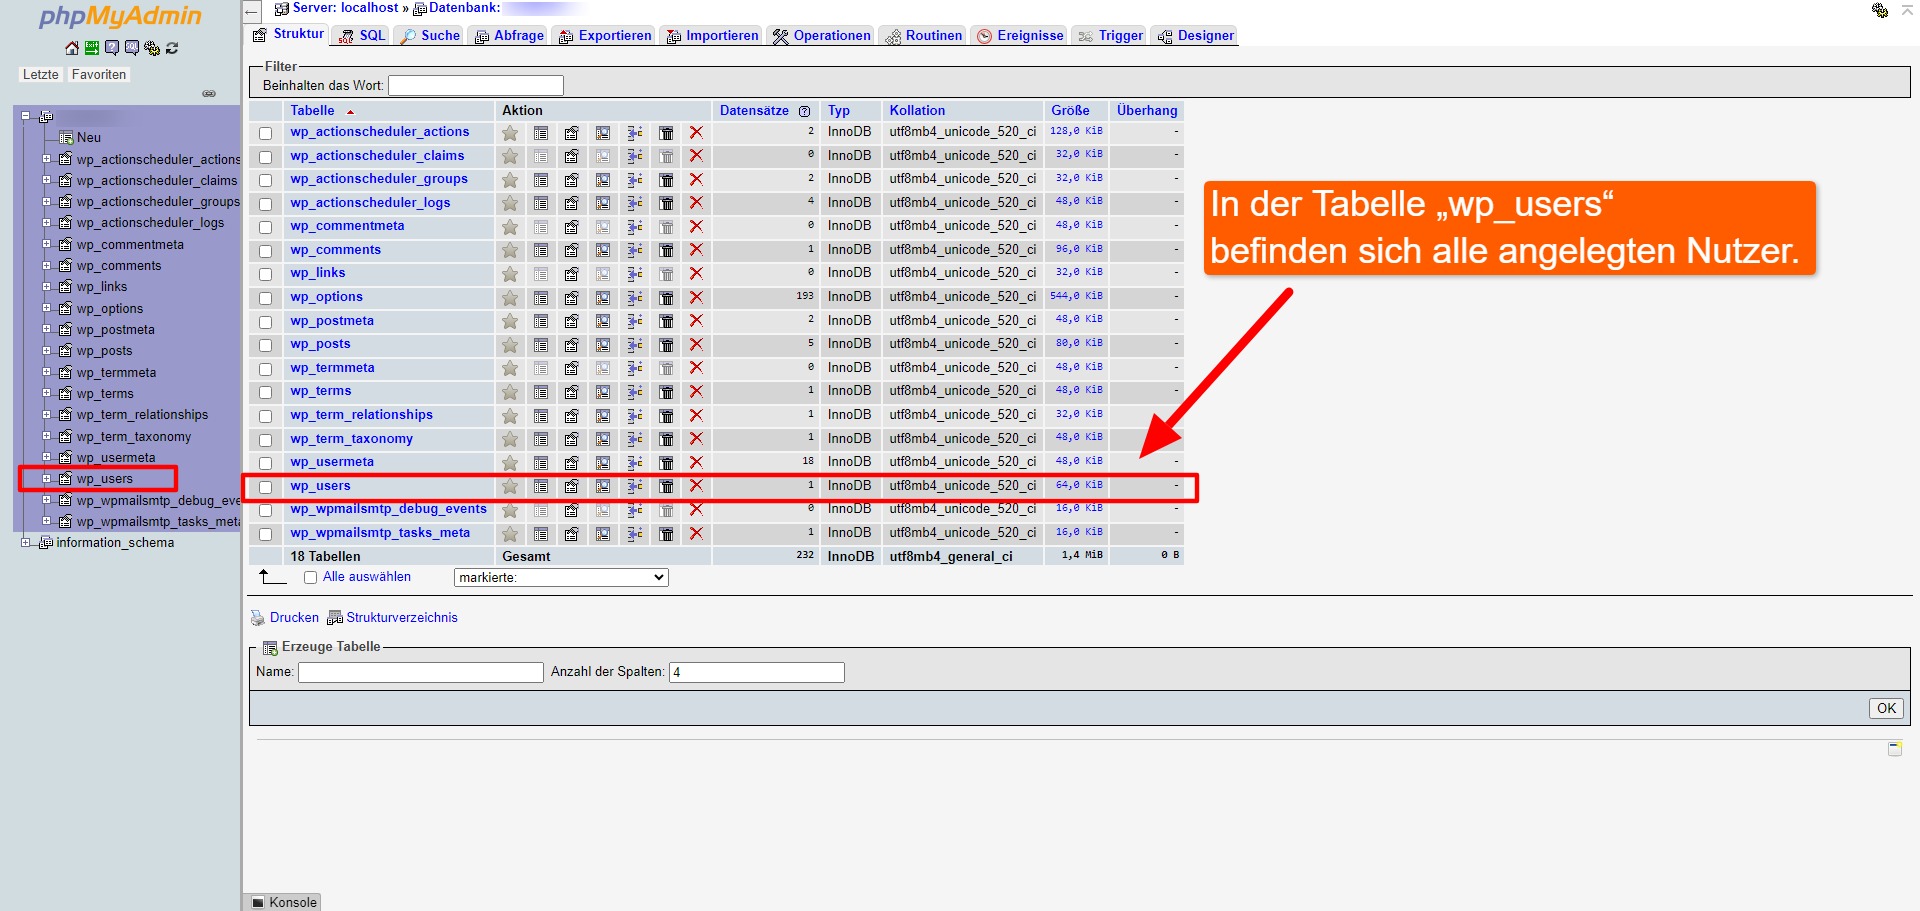
Task: Click the page settings gear icon top right
Action: (x=1880, y=10)
